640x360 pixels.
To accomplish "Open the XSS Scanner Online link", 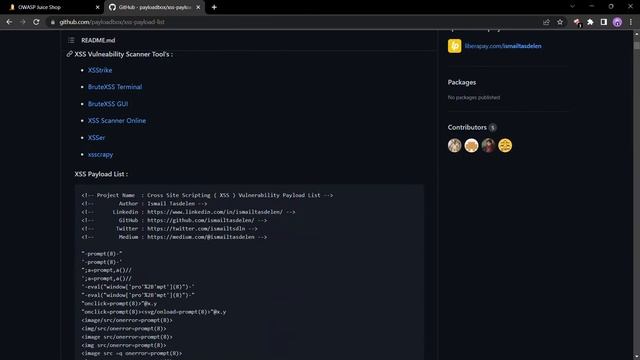I will 117,120.
